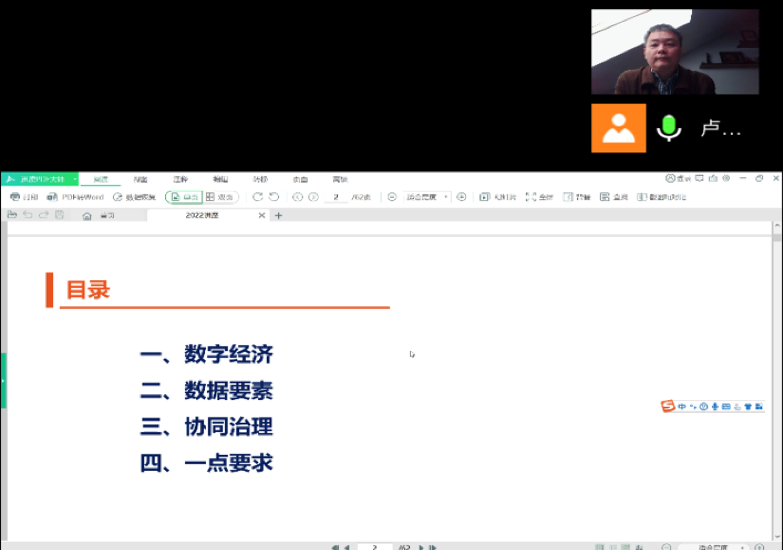Click the page number field in the toolbar
Viewport: 783px width, 550px height.
click(336, 197)
